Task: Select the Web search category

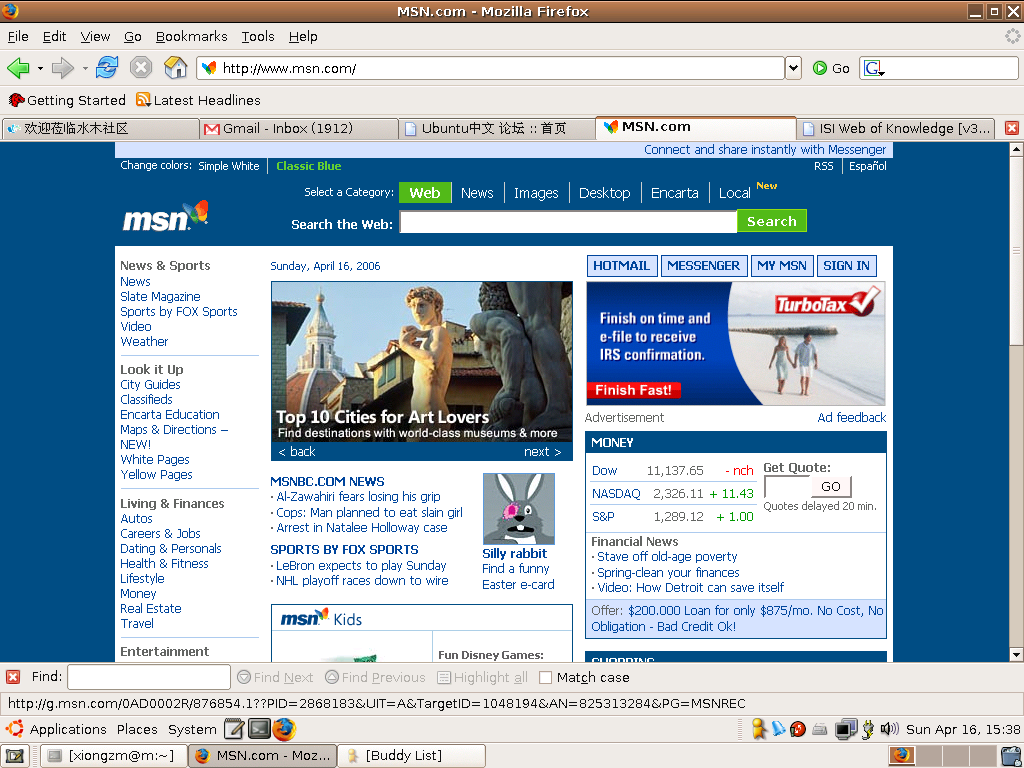Action: coord(425,193)
